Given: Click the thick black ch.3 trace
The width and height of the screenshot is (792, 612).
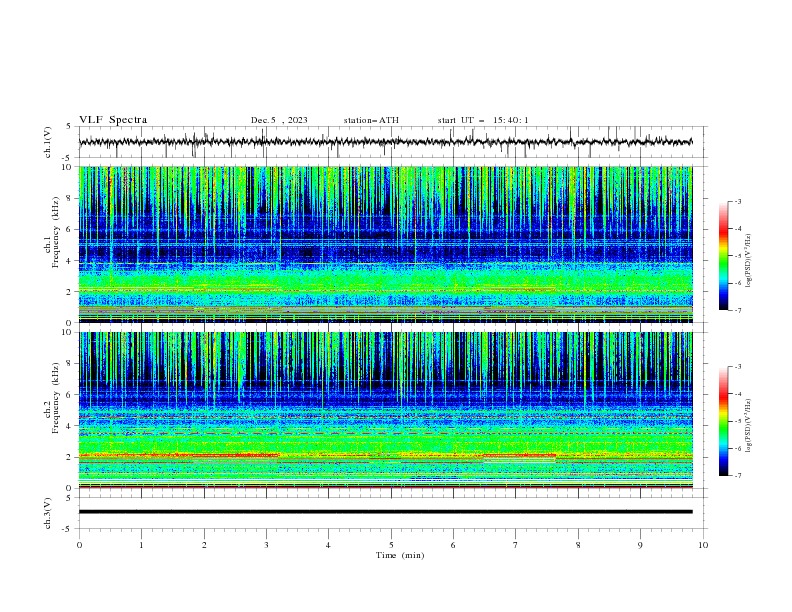Looking at the screenshot, I should coord(385,512).
